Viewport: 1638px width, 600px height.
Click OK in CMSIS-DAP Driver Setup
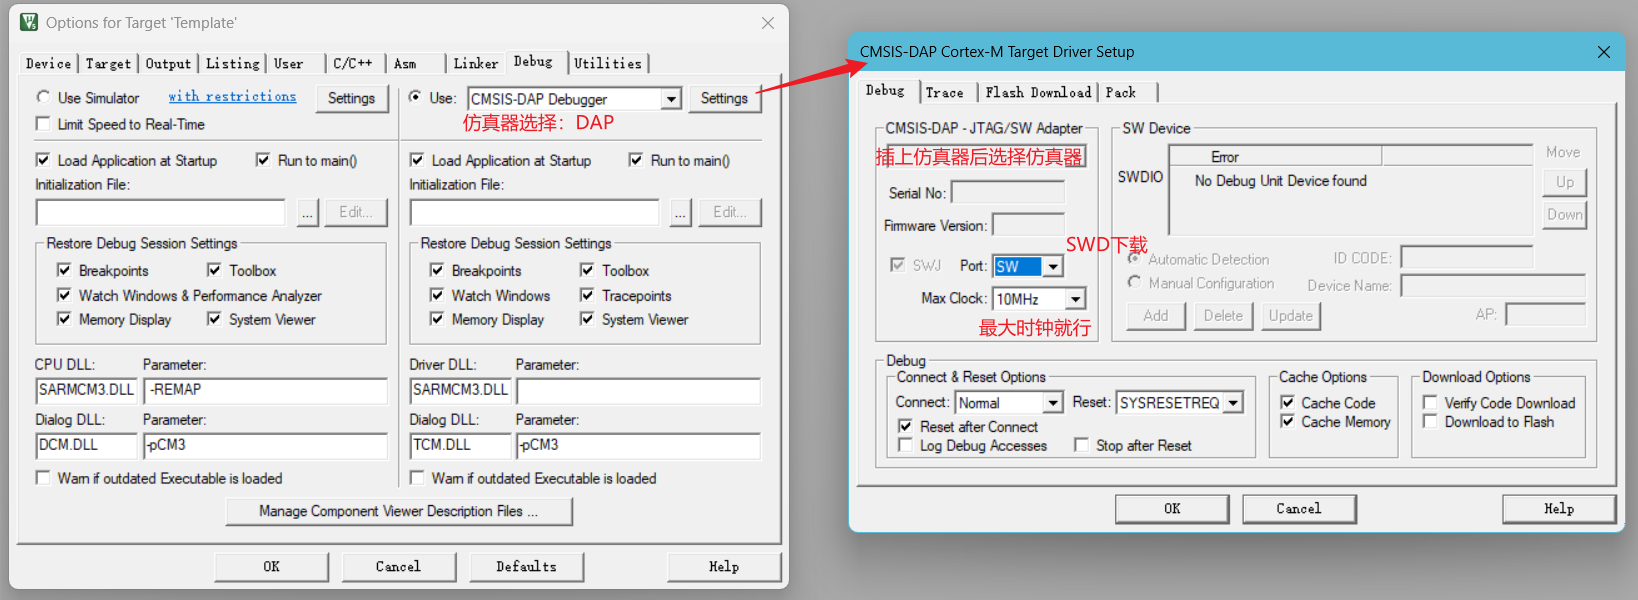[1172, 509]
